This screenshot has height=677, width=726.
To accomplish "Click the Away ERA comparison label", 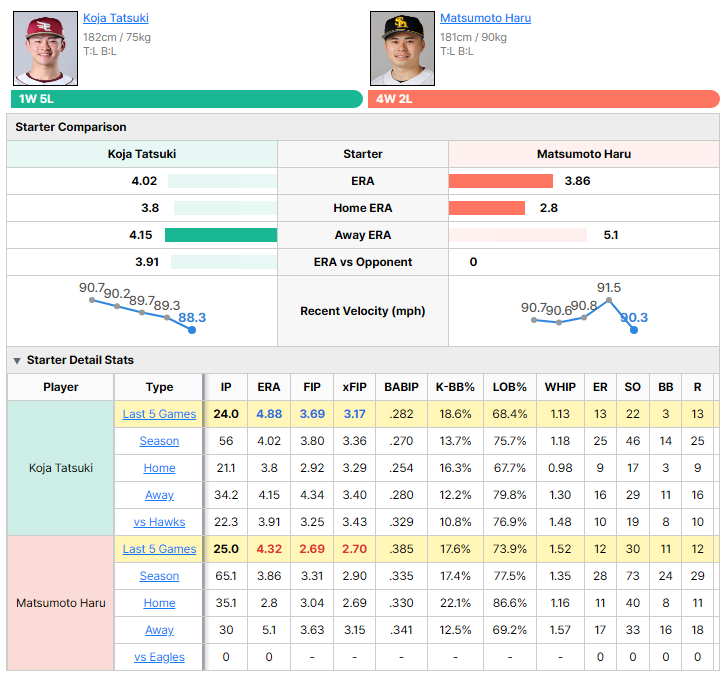I will coord(363,235).
